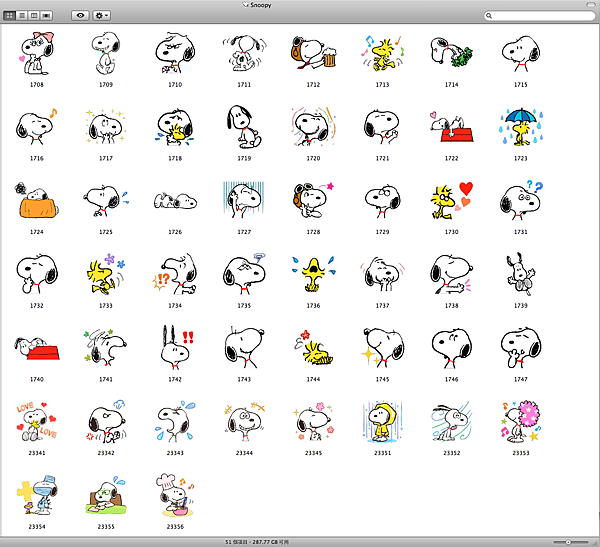
Task: Click the file name label 23345
Action: coord(313,453)
